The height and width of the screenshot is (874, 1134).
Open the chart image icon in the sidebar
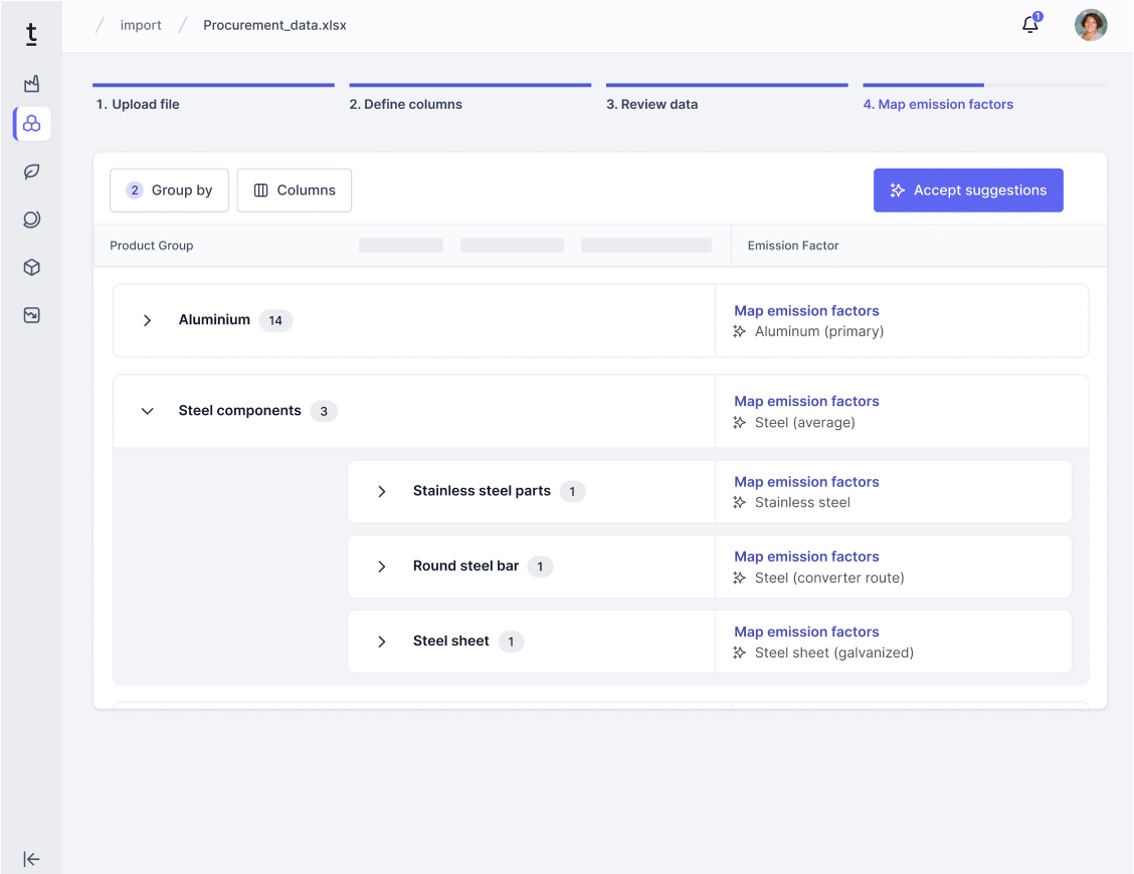[31, 315]
